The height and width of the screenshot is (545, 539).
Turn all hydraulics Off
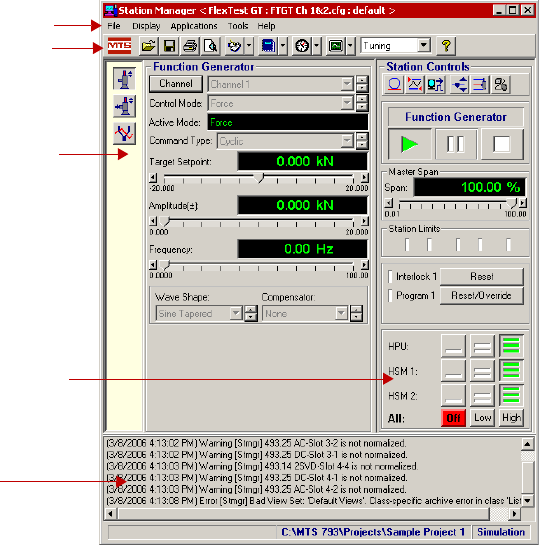[x=453, y=418]
